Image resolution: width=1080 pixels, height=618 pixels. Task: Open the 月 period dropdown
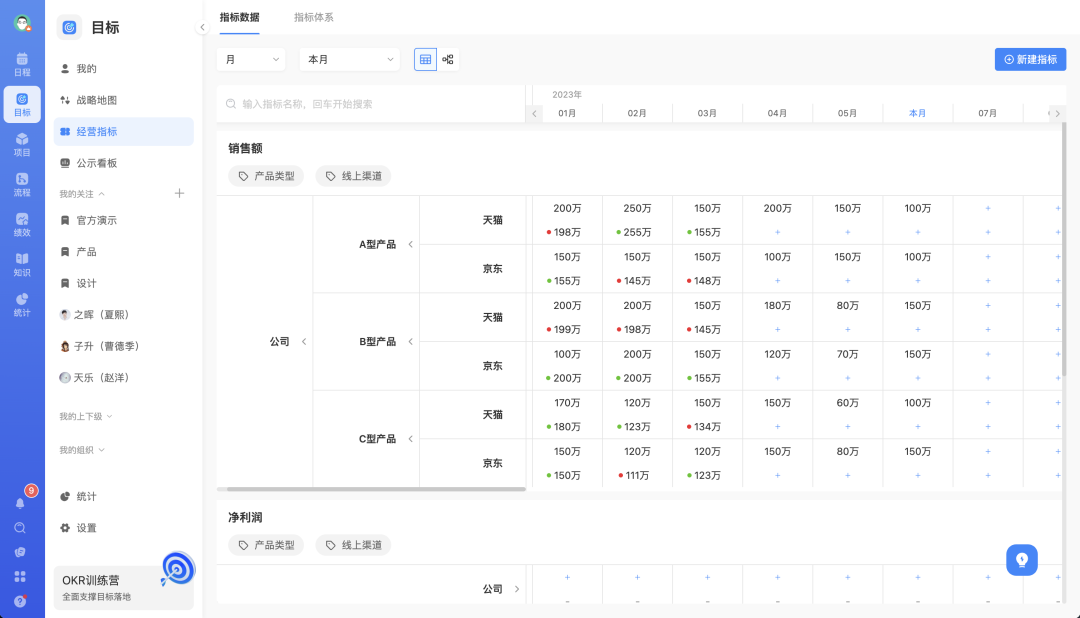(251, 59)
